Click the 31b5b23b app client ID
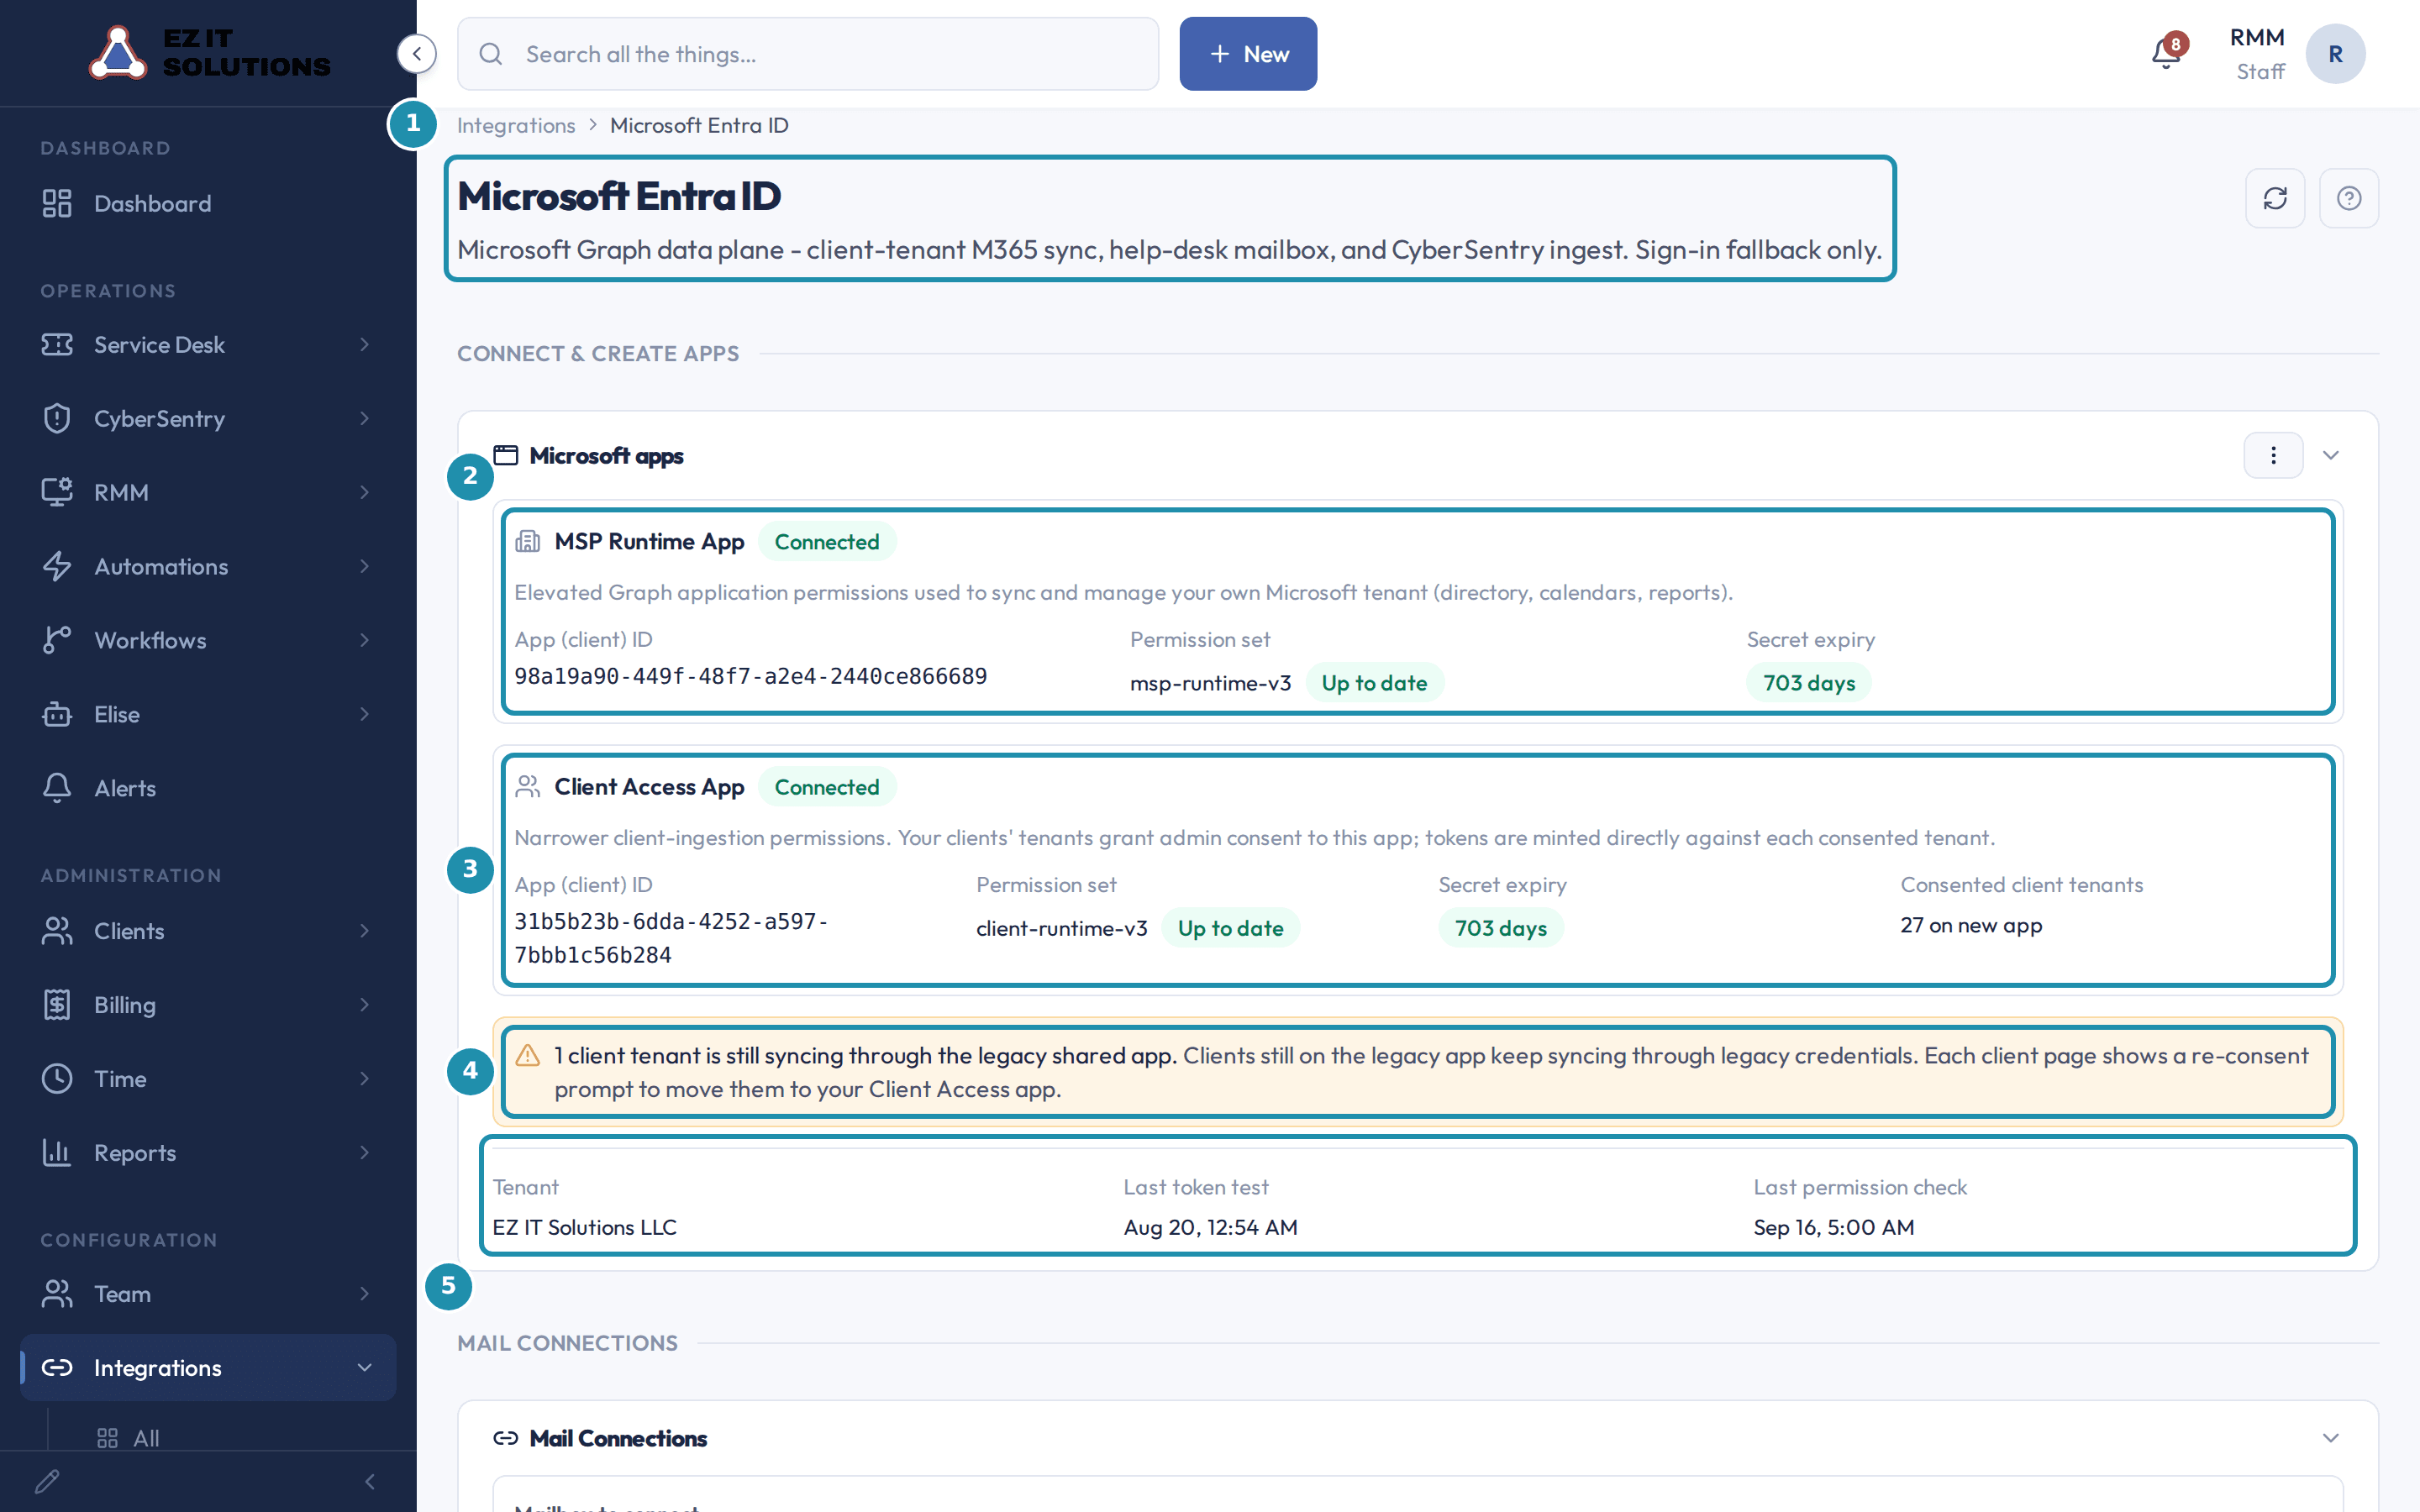Viewport: 2420px width, 1512px height. (671, 938)
